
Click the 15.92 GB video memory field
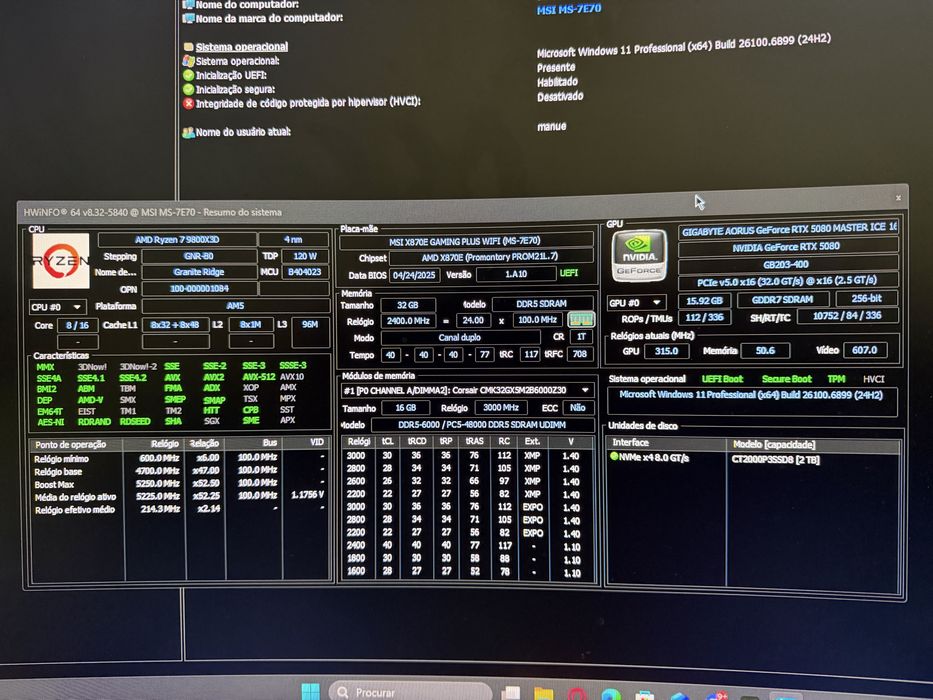704,301
